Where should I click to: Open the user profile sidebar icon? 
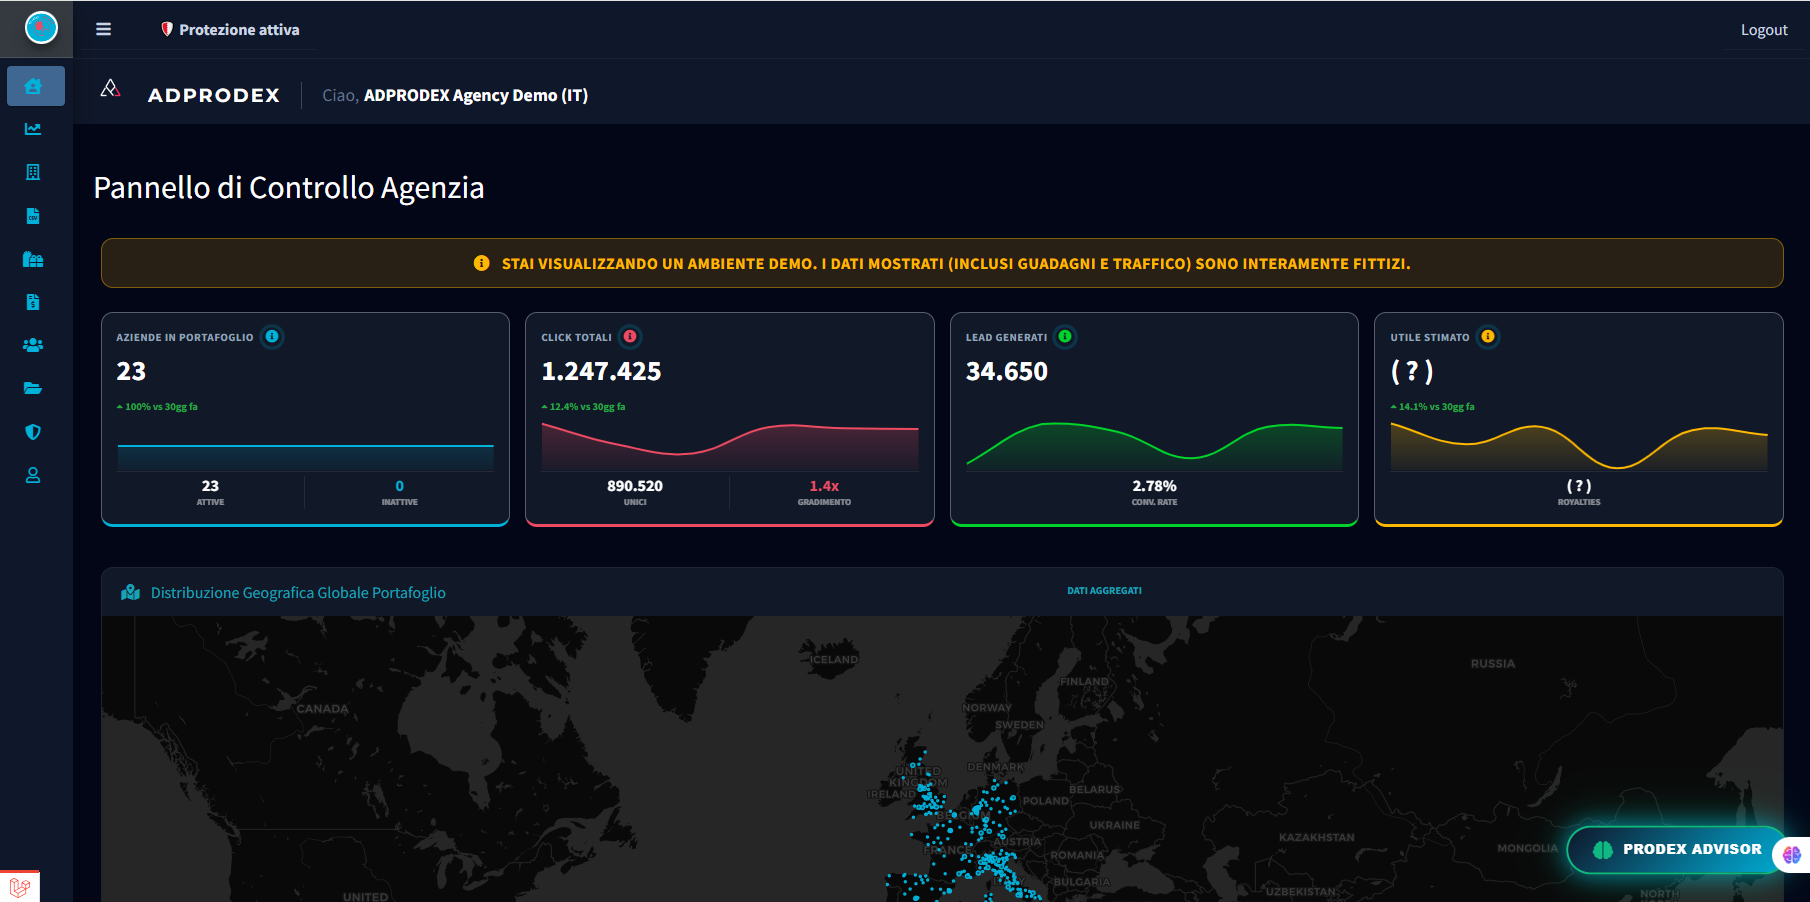[x=33, y=475]
